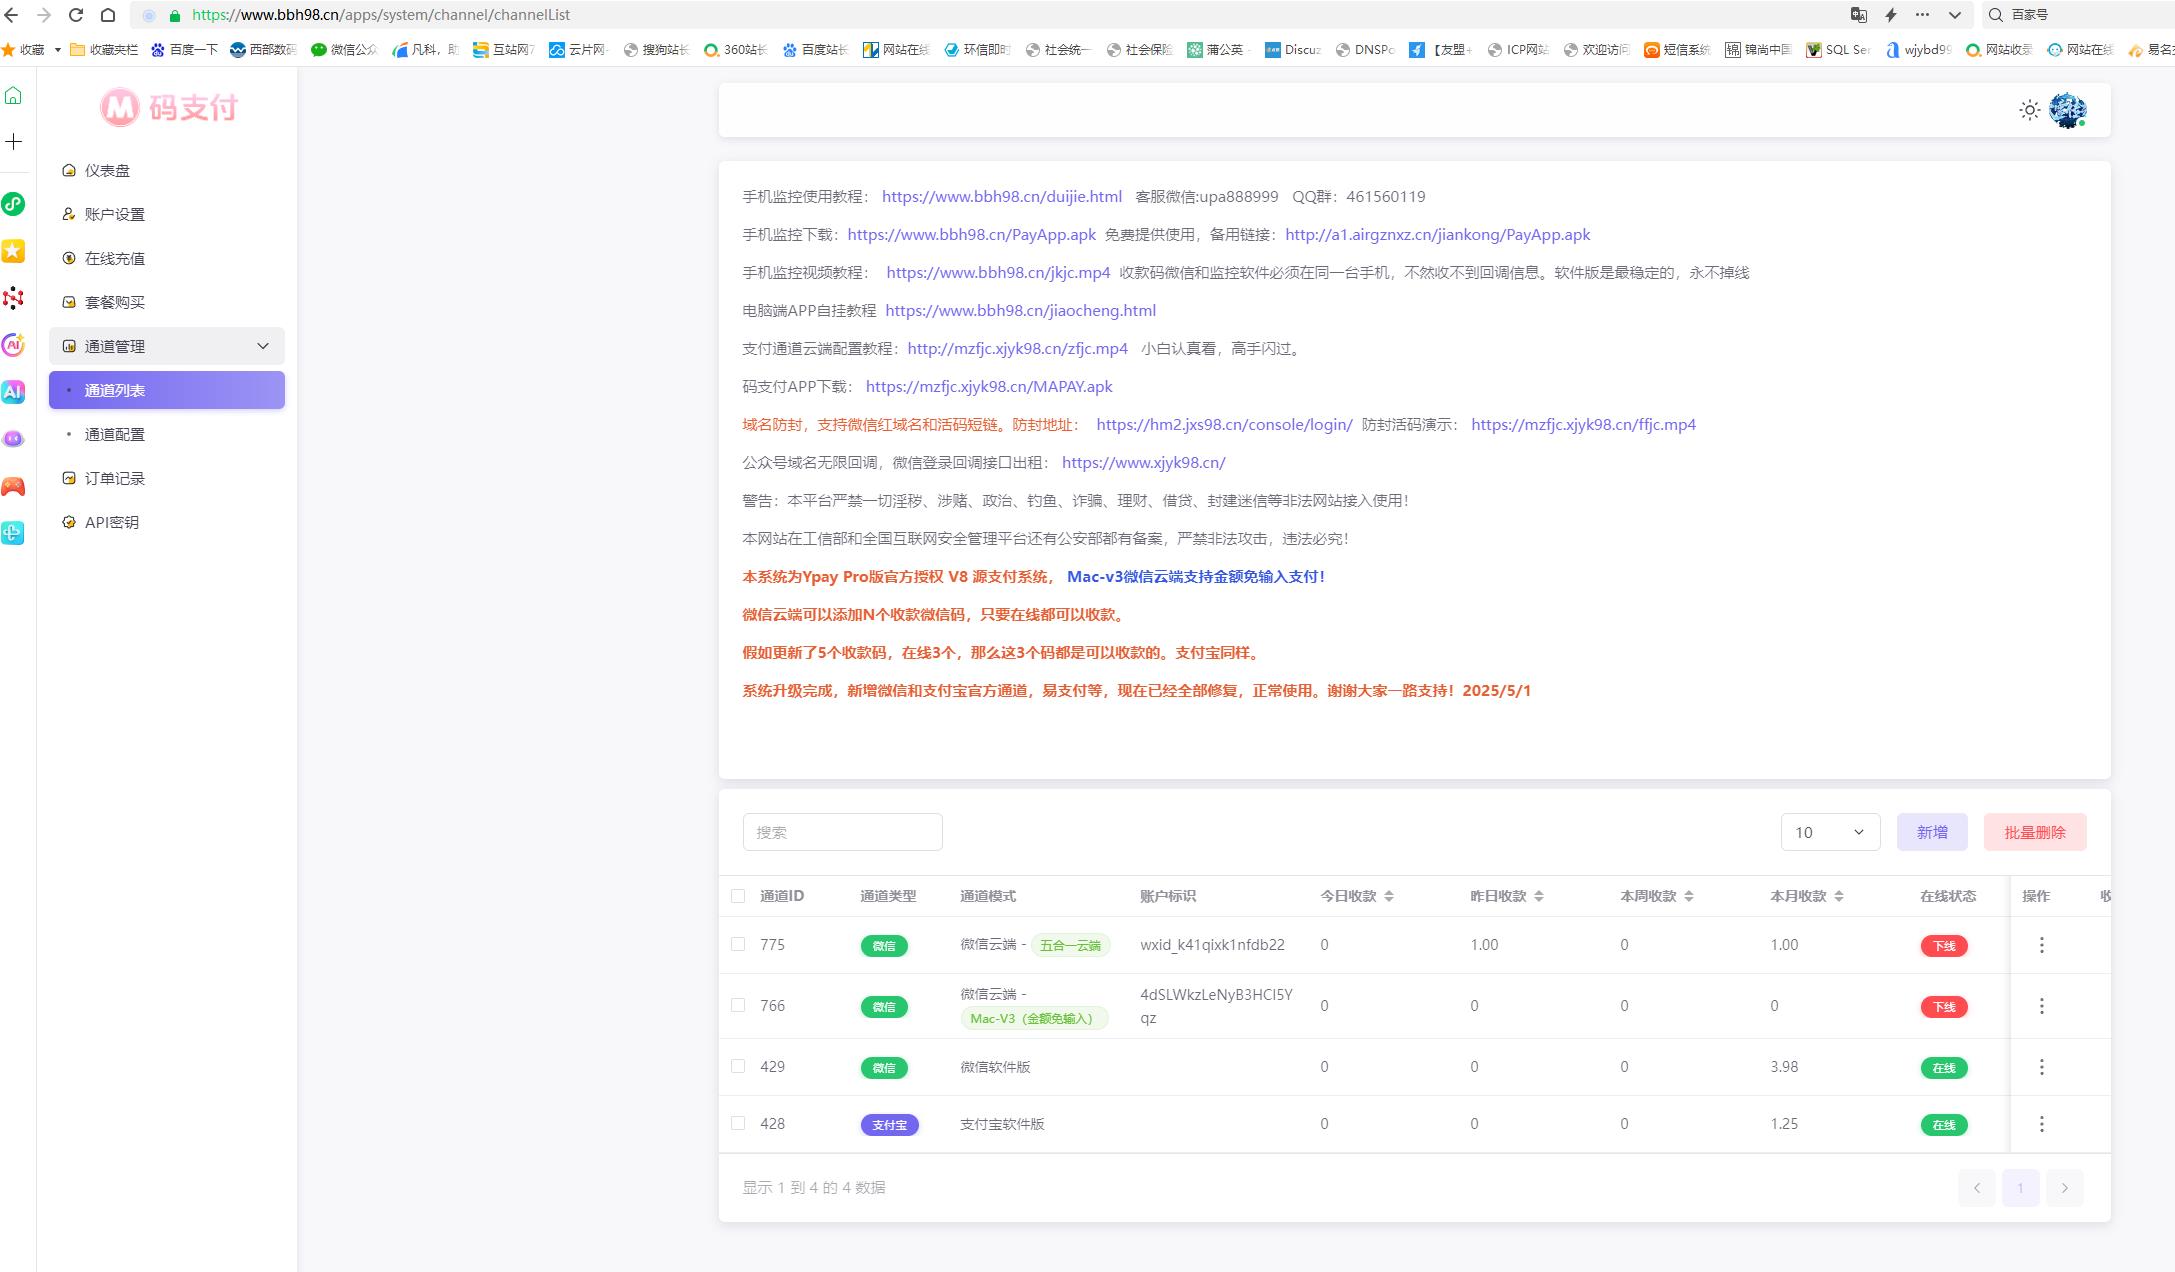The image size is (2175, 1272).
Task: Open three-dot menu for channel 428
Action: pyautogui.click(x=2041, y=1124)
